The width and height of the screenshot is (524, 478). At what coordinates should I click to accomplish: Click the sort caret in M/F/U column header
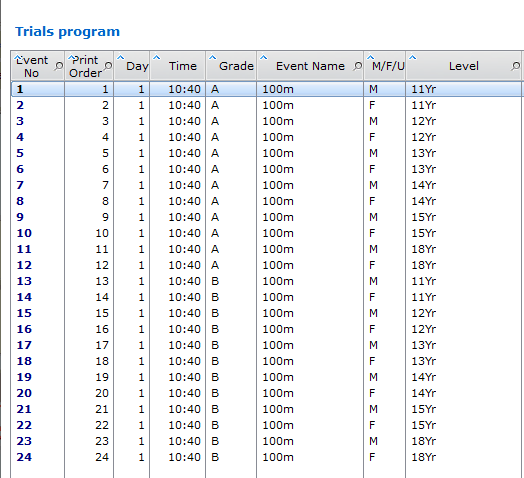(370, 58)
